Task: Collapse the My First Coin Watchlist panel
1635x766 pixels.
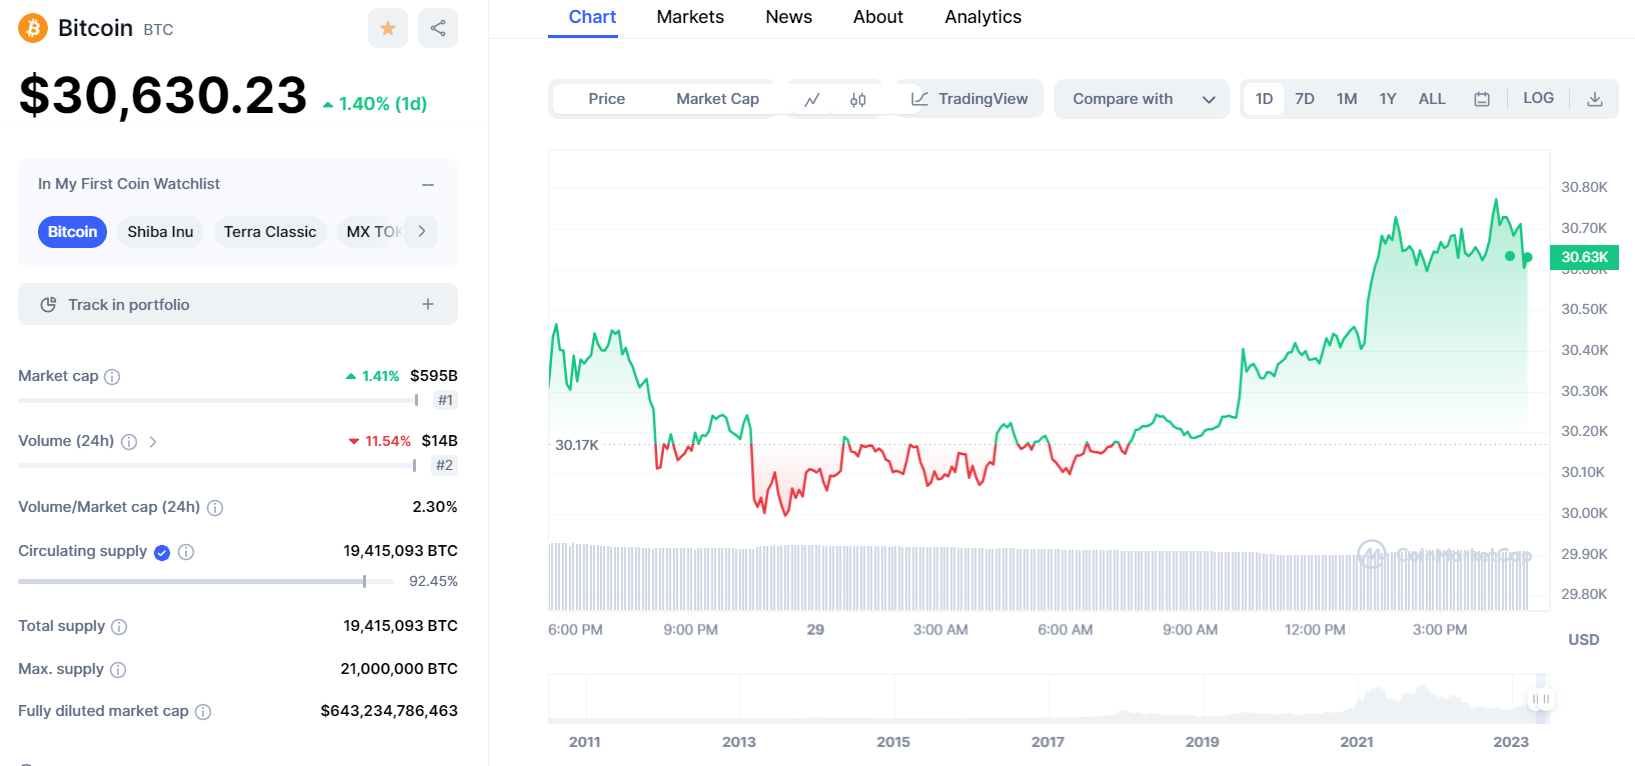Action: [x=428, y=184]
